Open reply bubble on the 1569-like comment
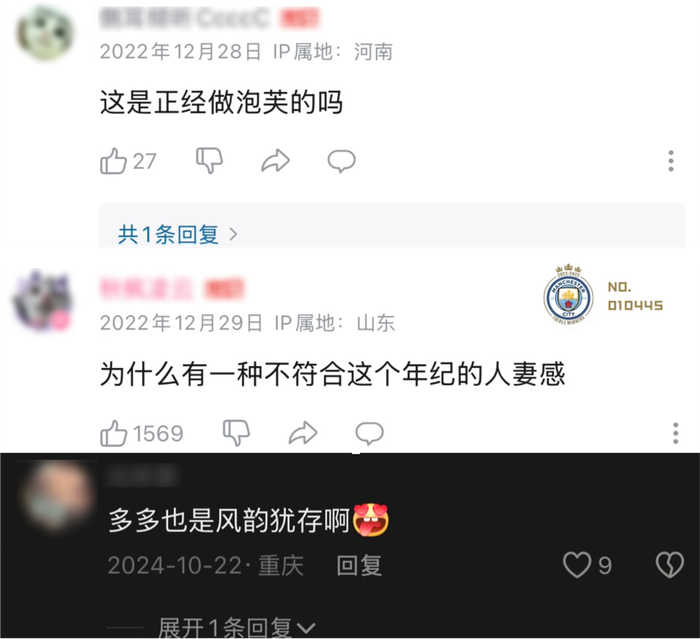 pos(369,433)
